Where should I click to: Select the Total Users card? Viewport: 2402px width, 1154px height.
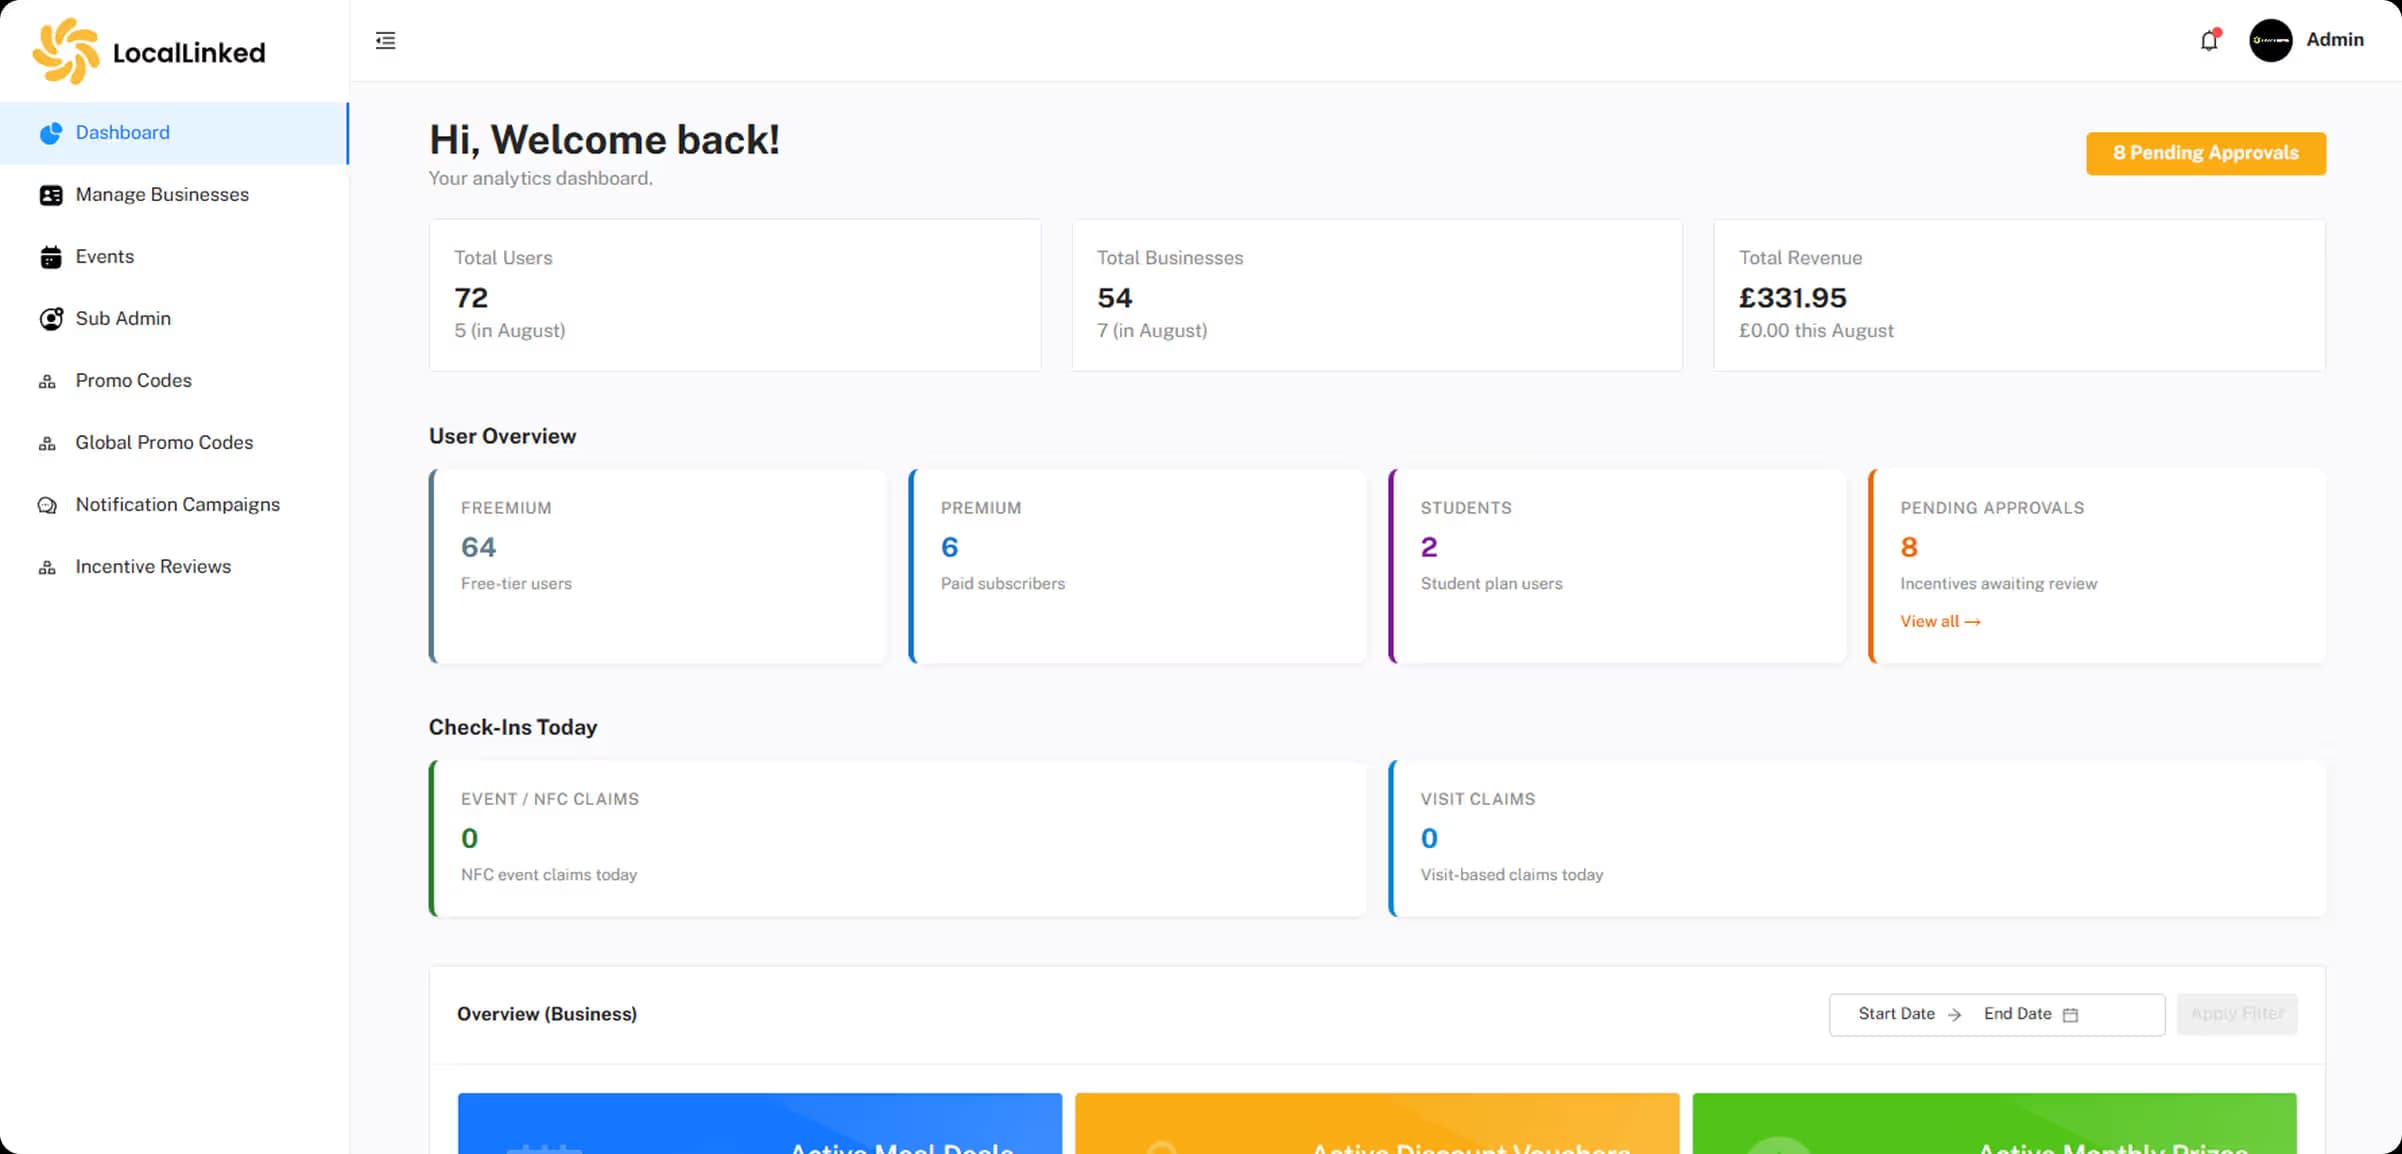[x=735, y=295]
